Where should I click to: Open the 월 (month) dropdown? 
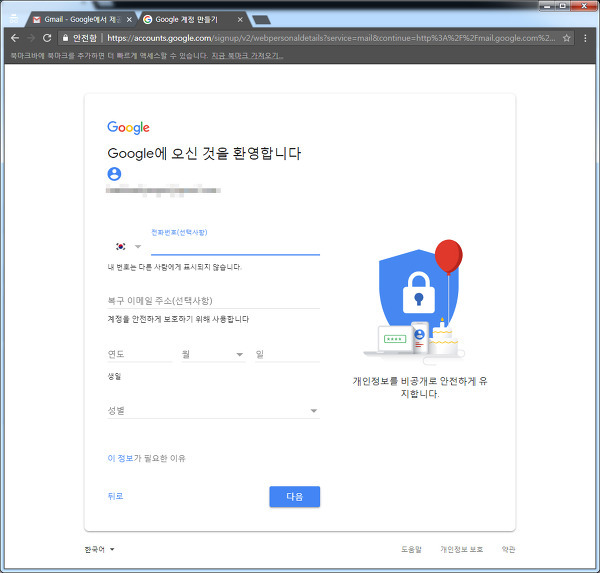(213, 354)
